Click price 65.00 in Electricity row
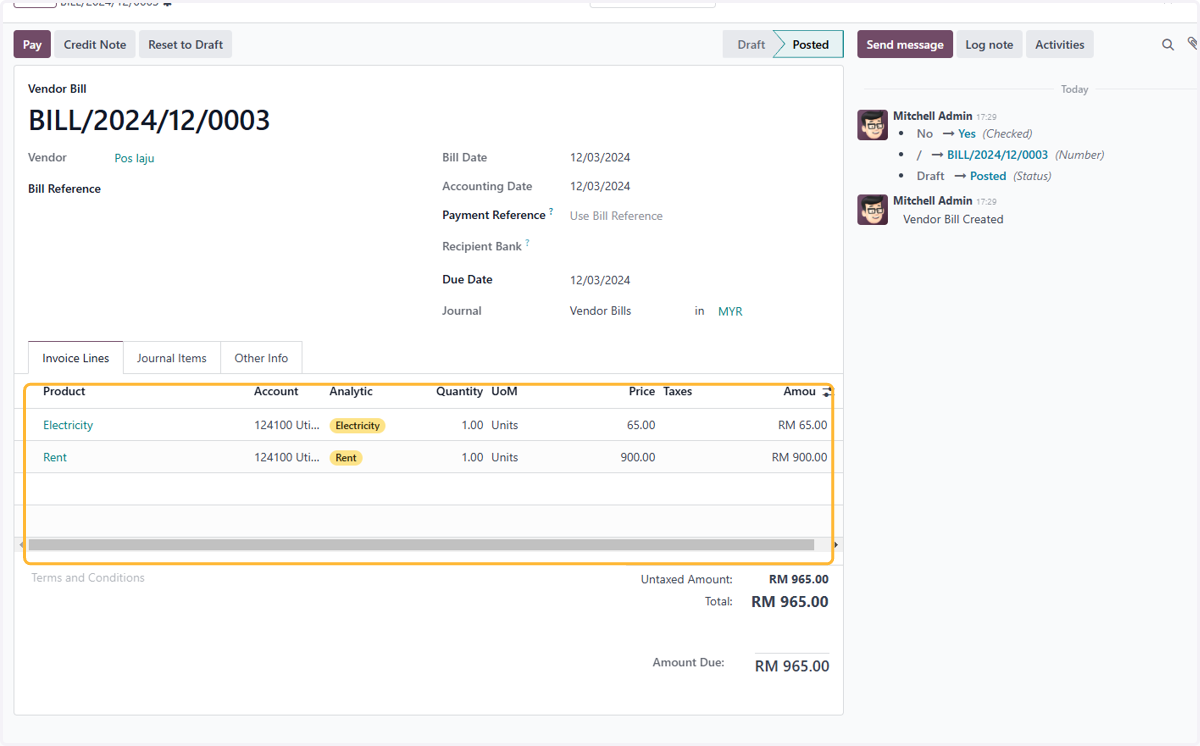 641,425
